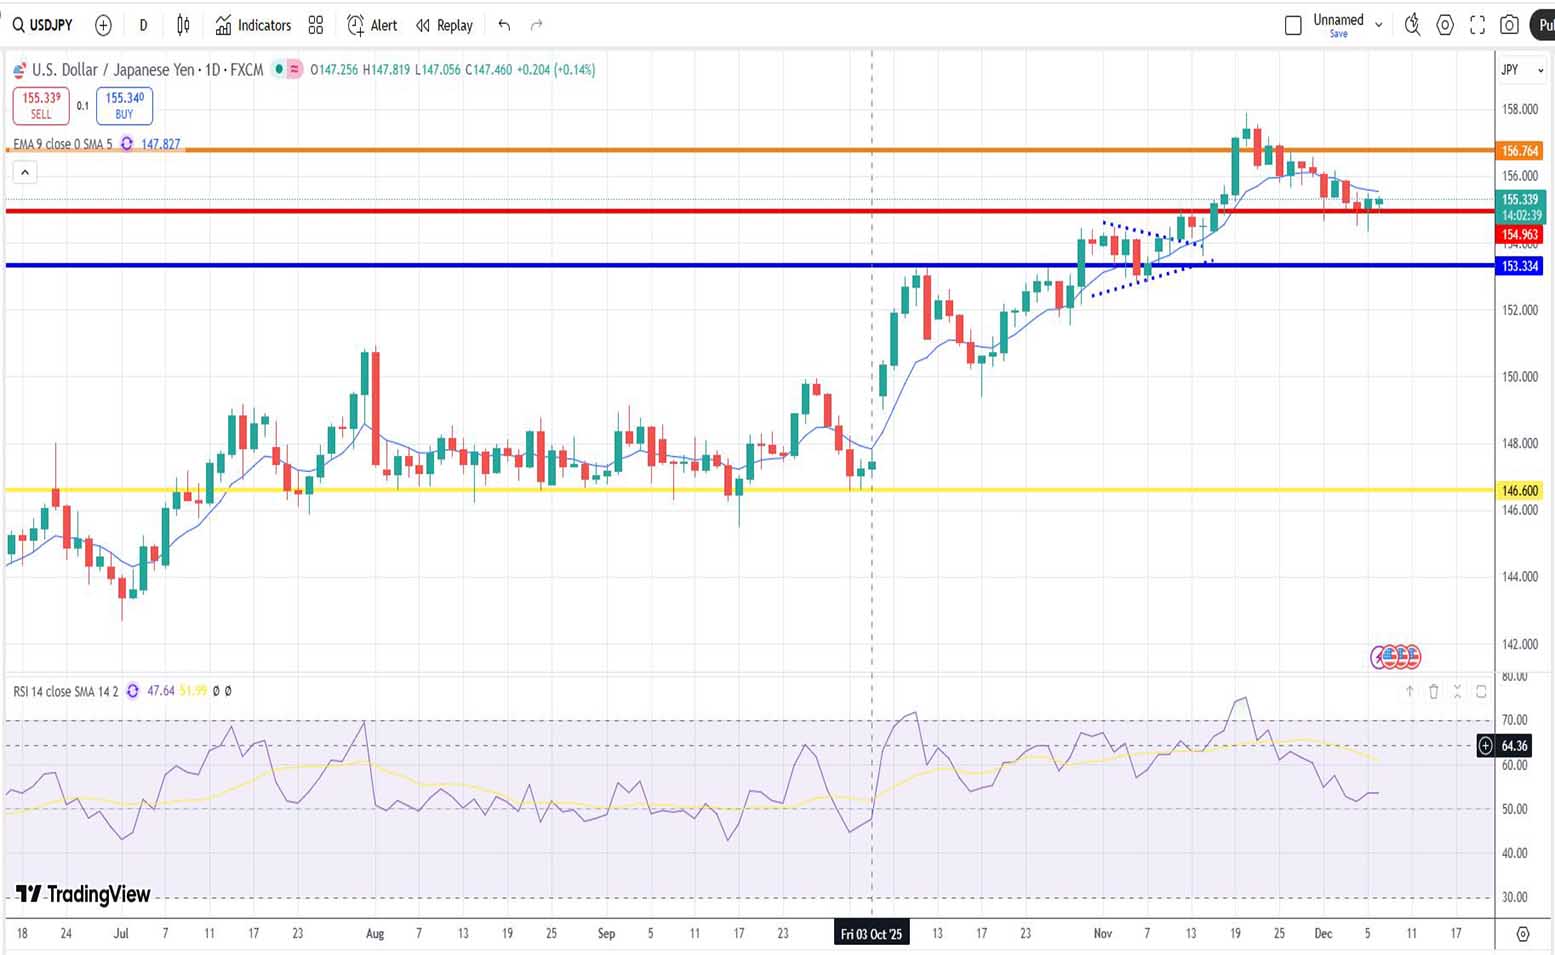Open the Indicators dialog
Image resolution: width=1555 pixels, height=955 pixels.
(x=253, y=25)
